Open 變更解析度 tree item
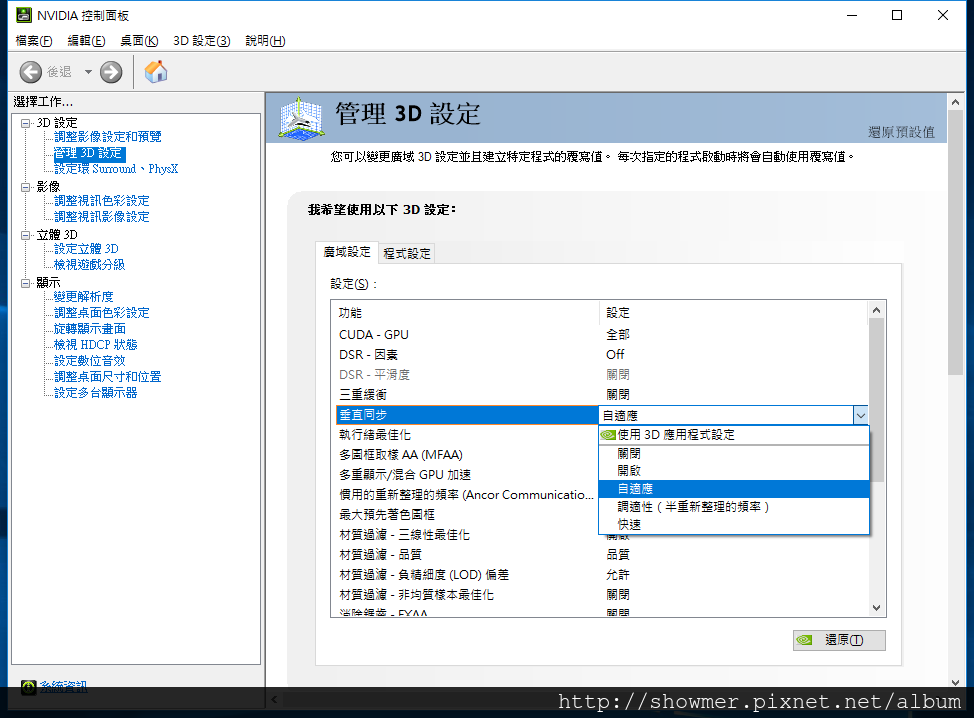 [83, 297]
